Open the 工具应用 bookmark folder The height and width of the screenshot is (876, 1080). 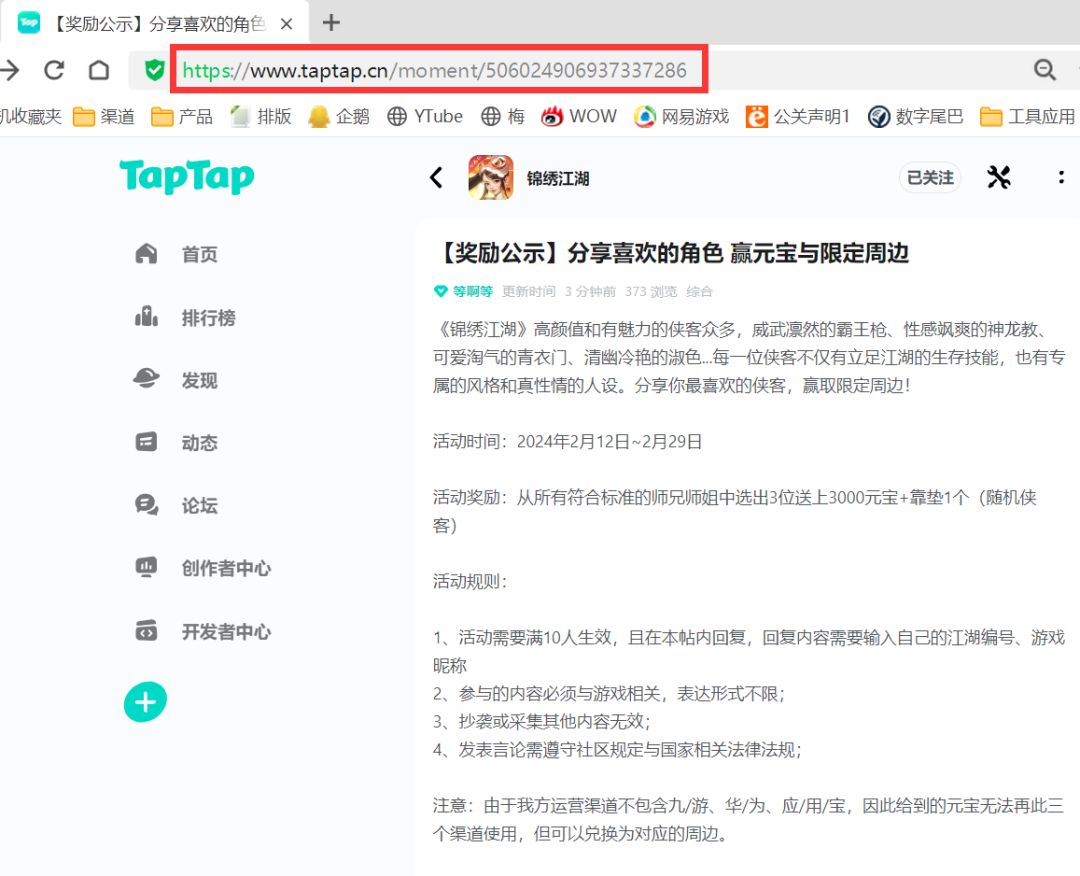pos(1027,116)
